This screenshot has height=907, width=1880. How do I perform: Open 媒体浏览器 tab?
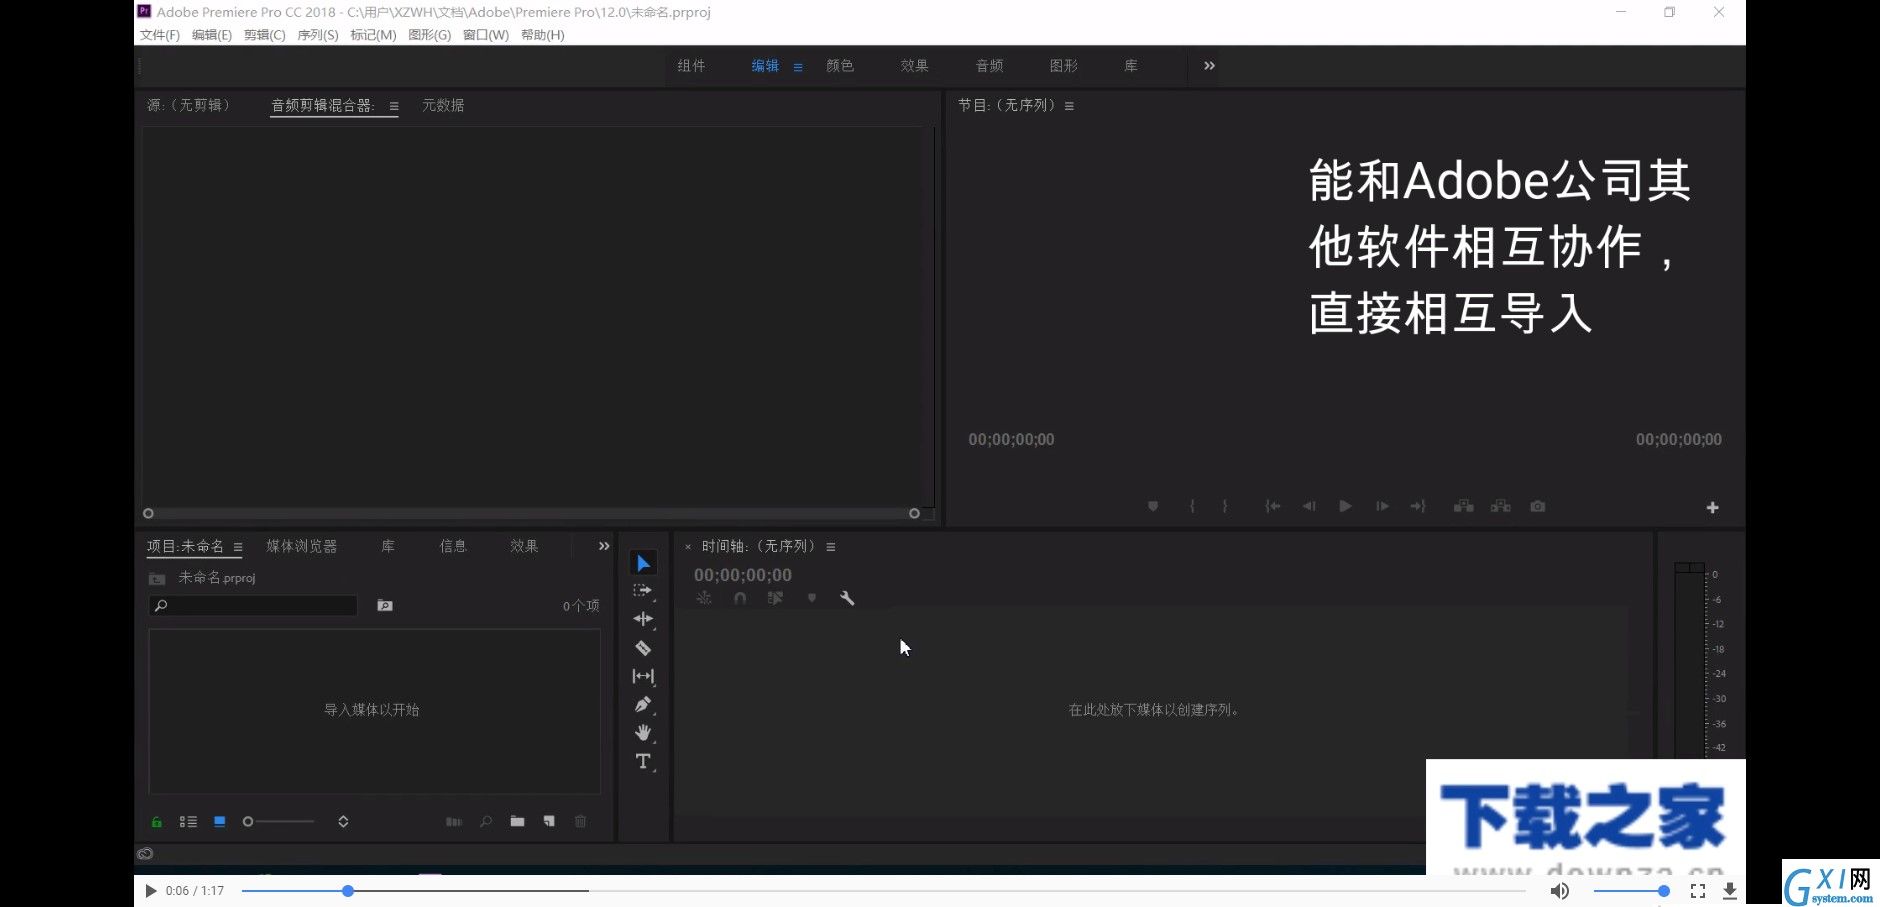[x=302, y=546]
